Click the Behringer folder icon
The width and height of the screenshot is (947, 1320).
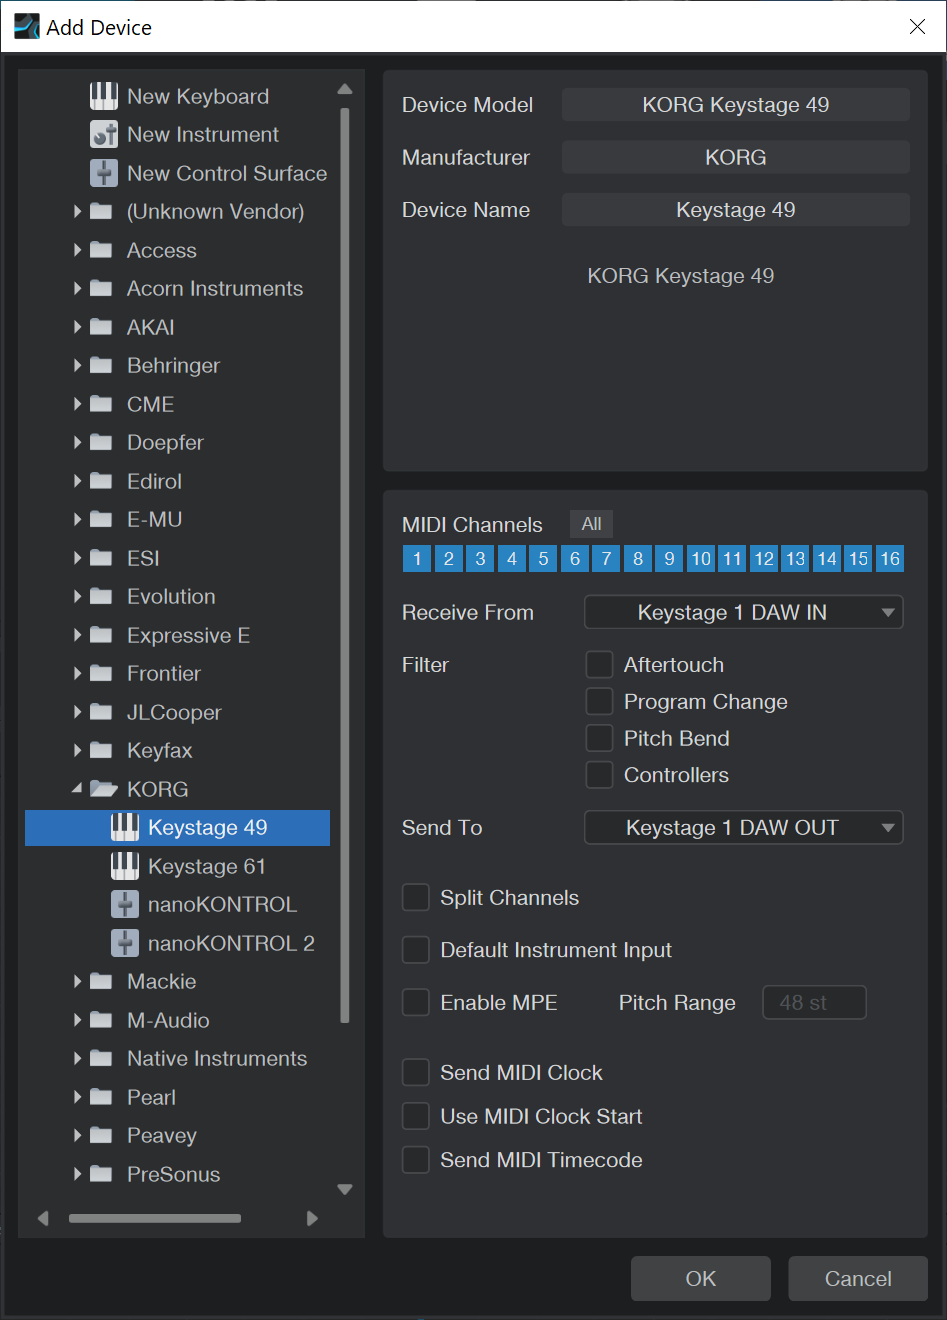click(x=101, y=365)
